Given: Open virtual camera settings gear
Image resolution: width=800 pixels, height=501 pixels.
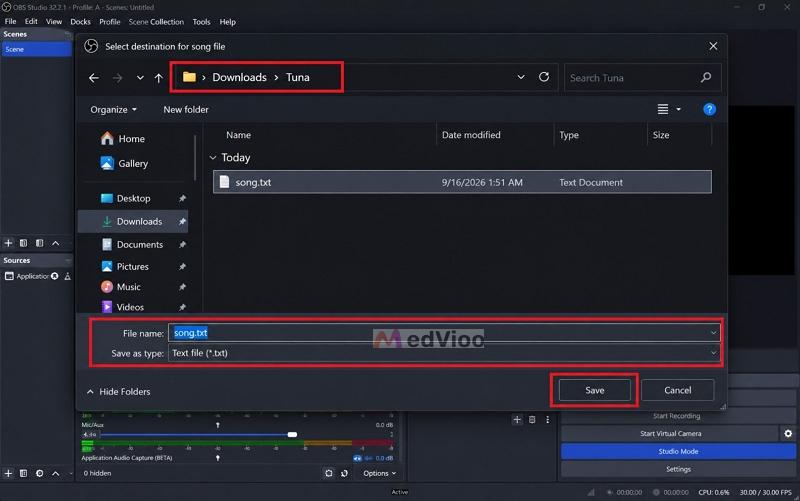Looking at the screenshot, I should tap(788, 433).
